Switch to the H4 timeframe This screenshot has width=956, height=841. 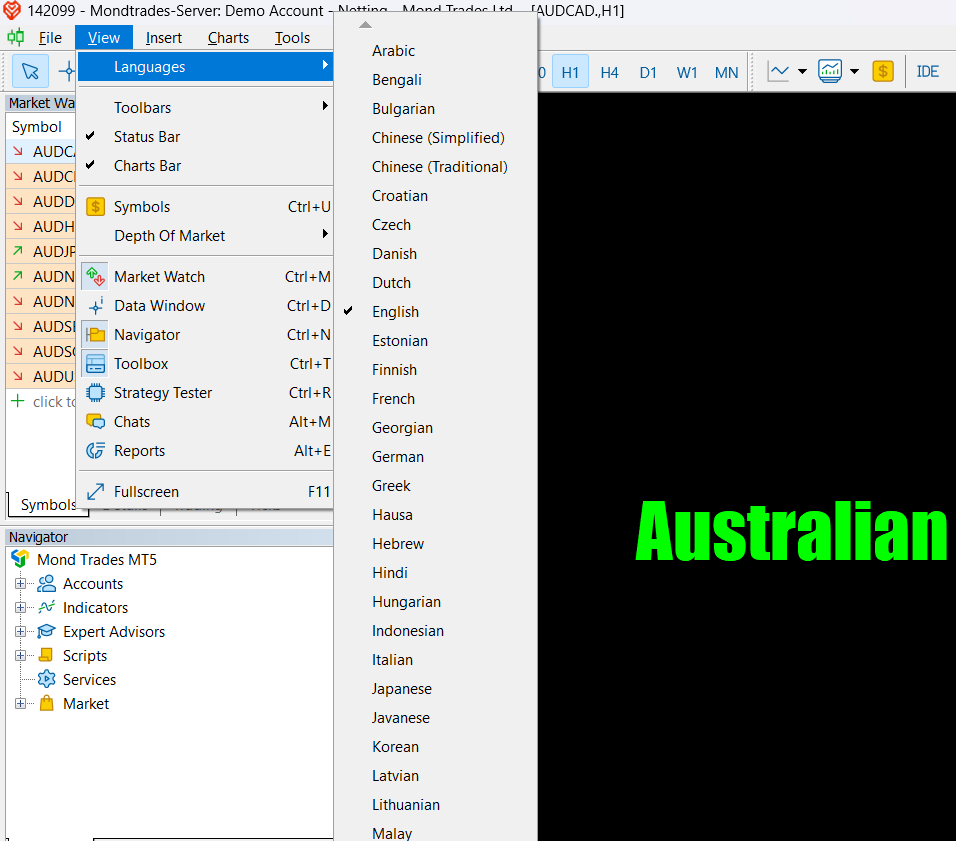coord(609,72)
